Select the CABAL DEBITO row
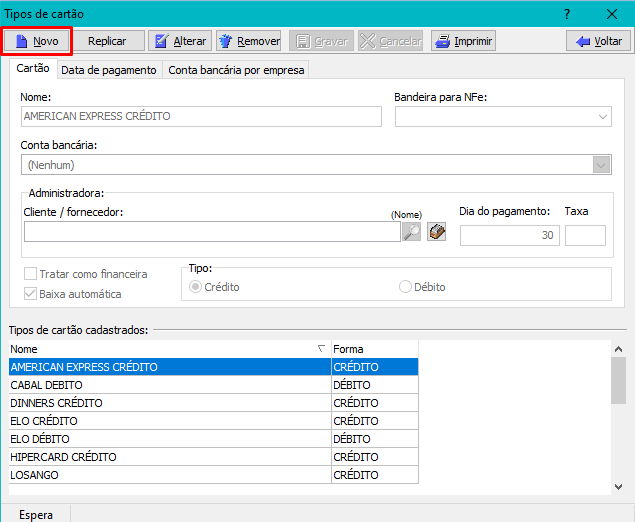Viewport: 635px width, 522px height. 213,385
